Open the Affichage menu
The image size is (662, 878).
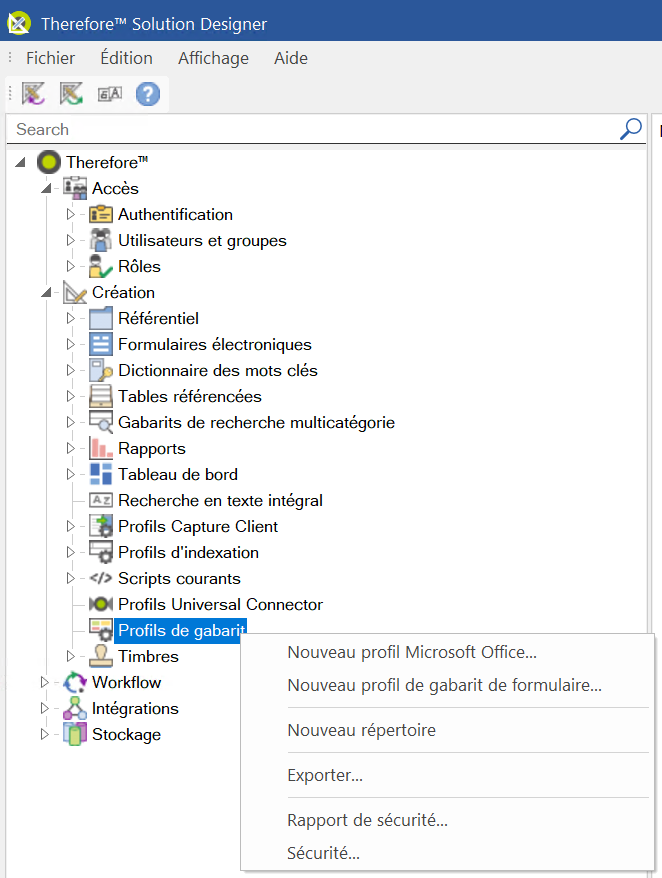point(213,58)
